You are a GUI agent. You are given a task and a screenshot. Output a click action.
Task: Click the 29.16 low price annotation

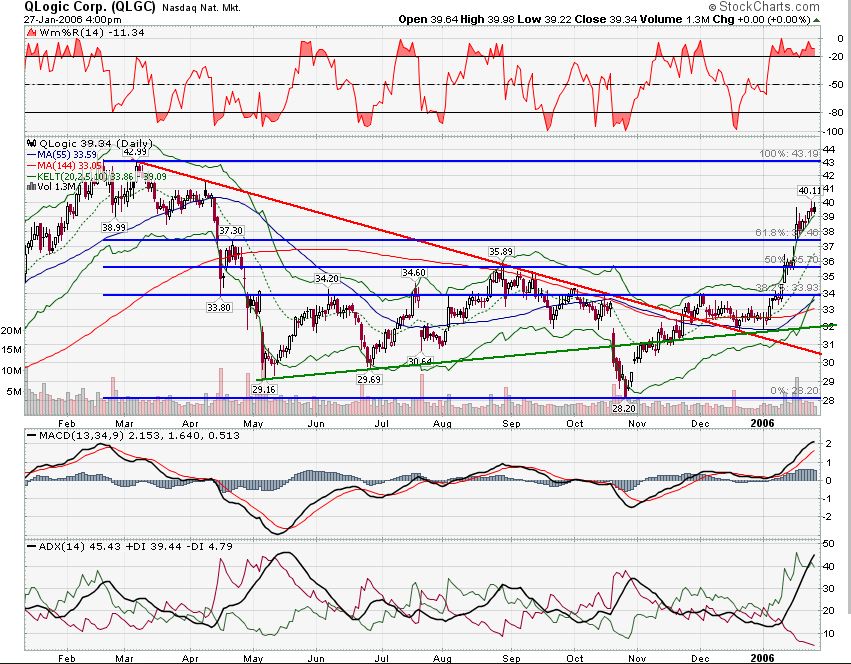coord(264,389)
